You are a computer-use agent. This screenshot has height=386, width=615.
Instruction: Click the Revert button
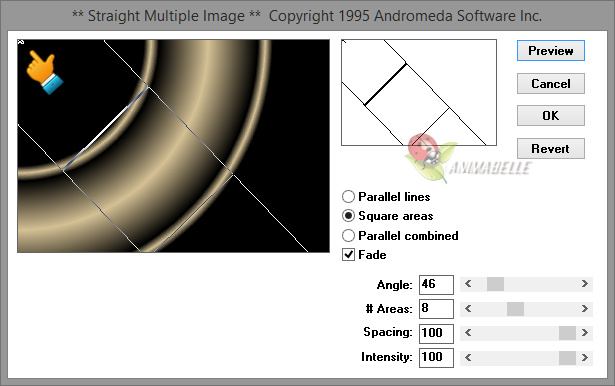pyautogui.click(x=551, y=149)
